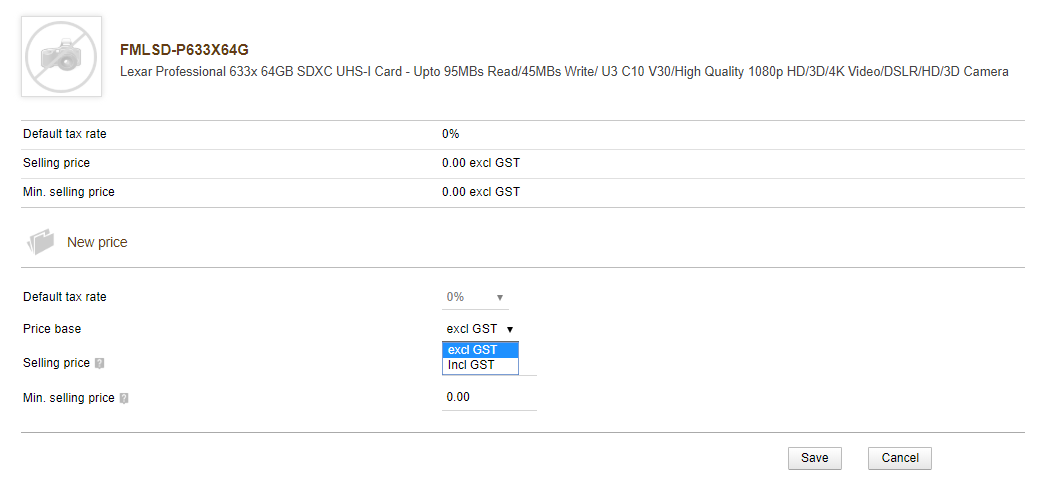Collapse the Price base dropdown
The image size is (1056, 495).
[479, 328]
